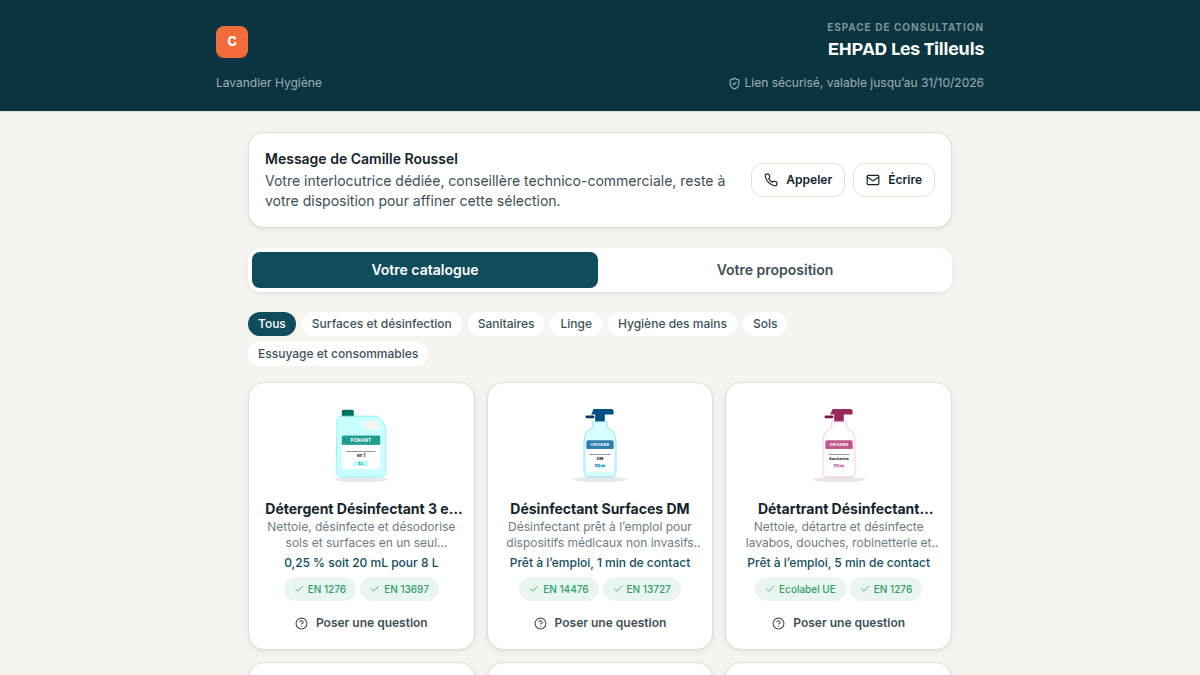Click the secure link expiry date text
Screen dimensions: 1200x675
point(864,83)
